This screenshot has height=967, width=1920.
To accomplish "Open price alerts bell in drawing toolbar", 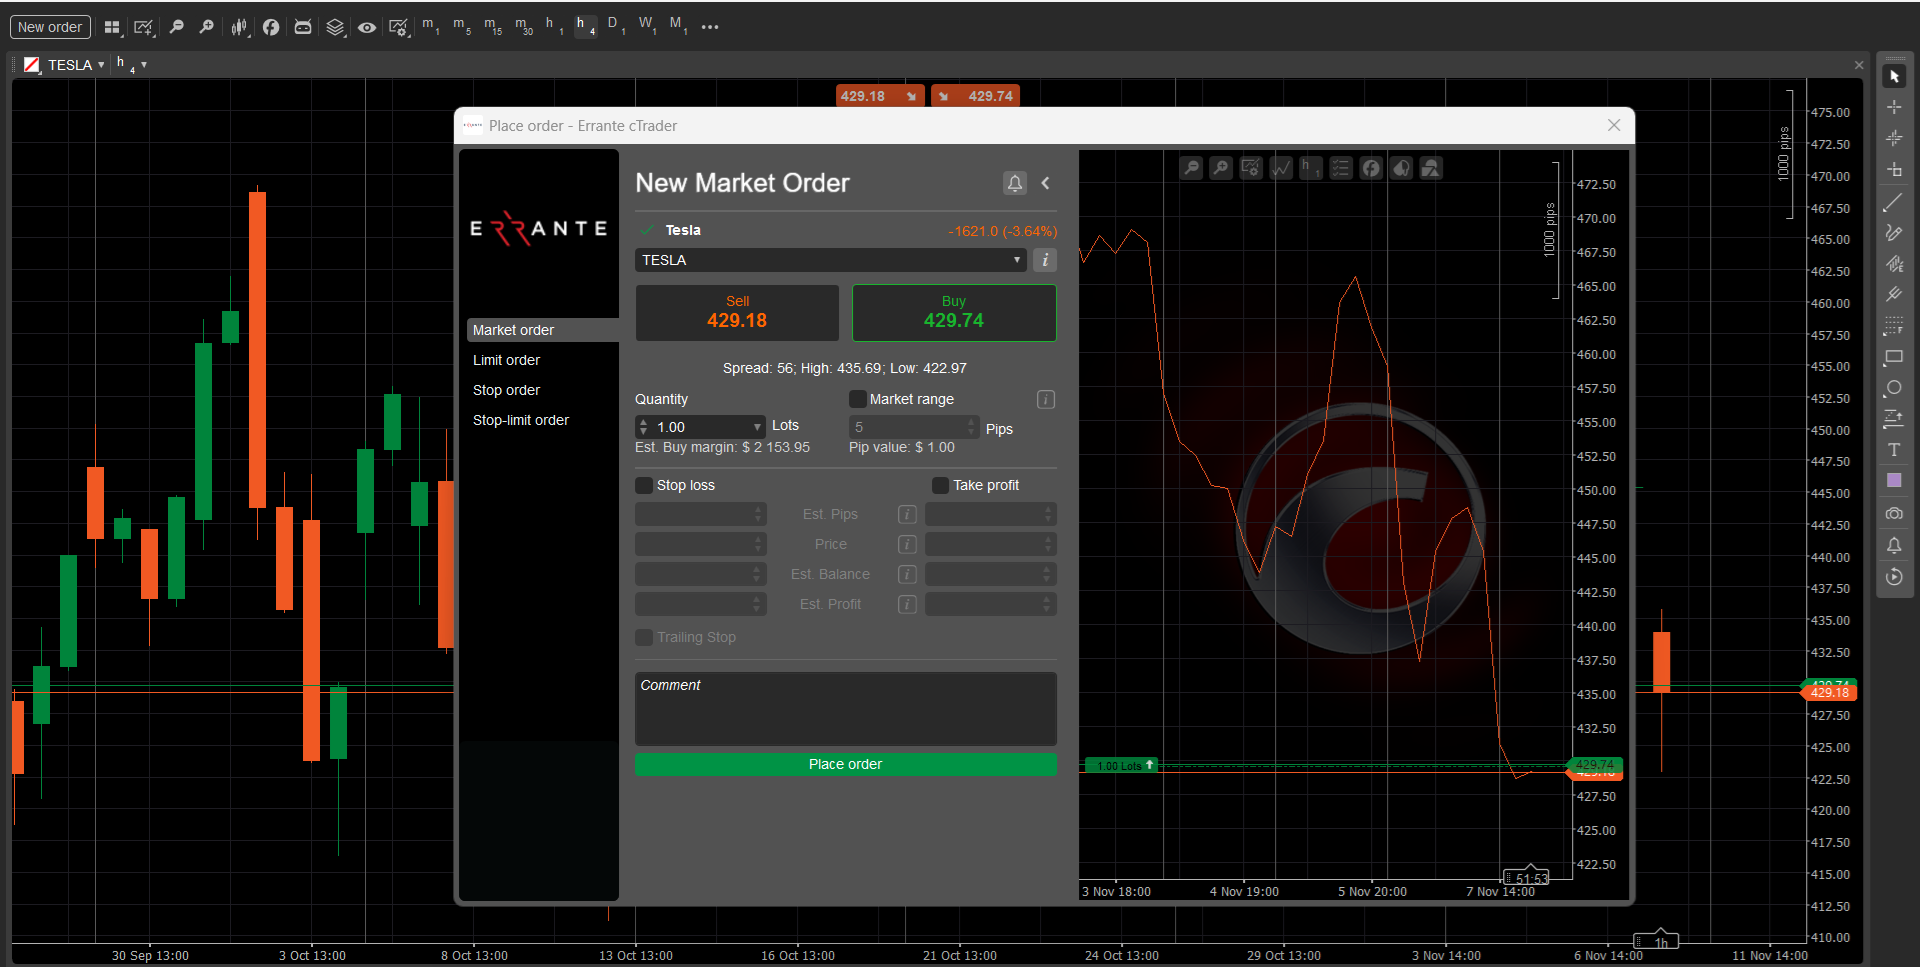I will (x=1894, y=545).
